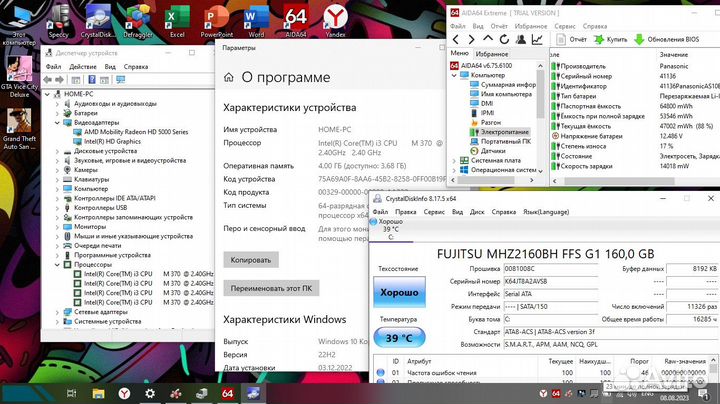
Task: Open the AIDA64 graph chart icon
Action: click(537, 39)
